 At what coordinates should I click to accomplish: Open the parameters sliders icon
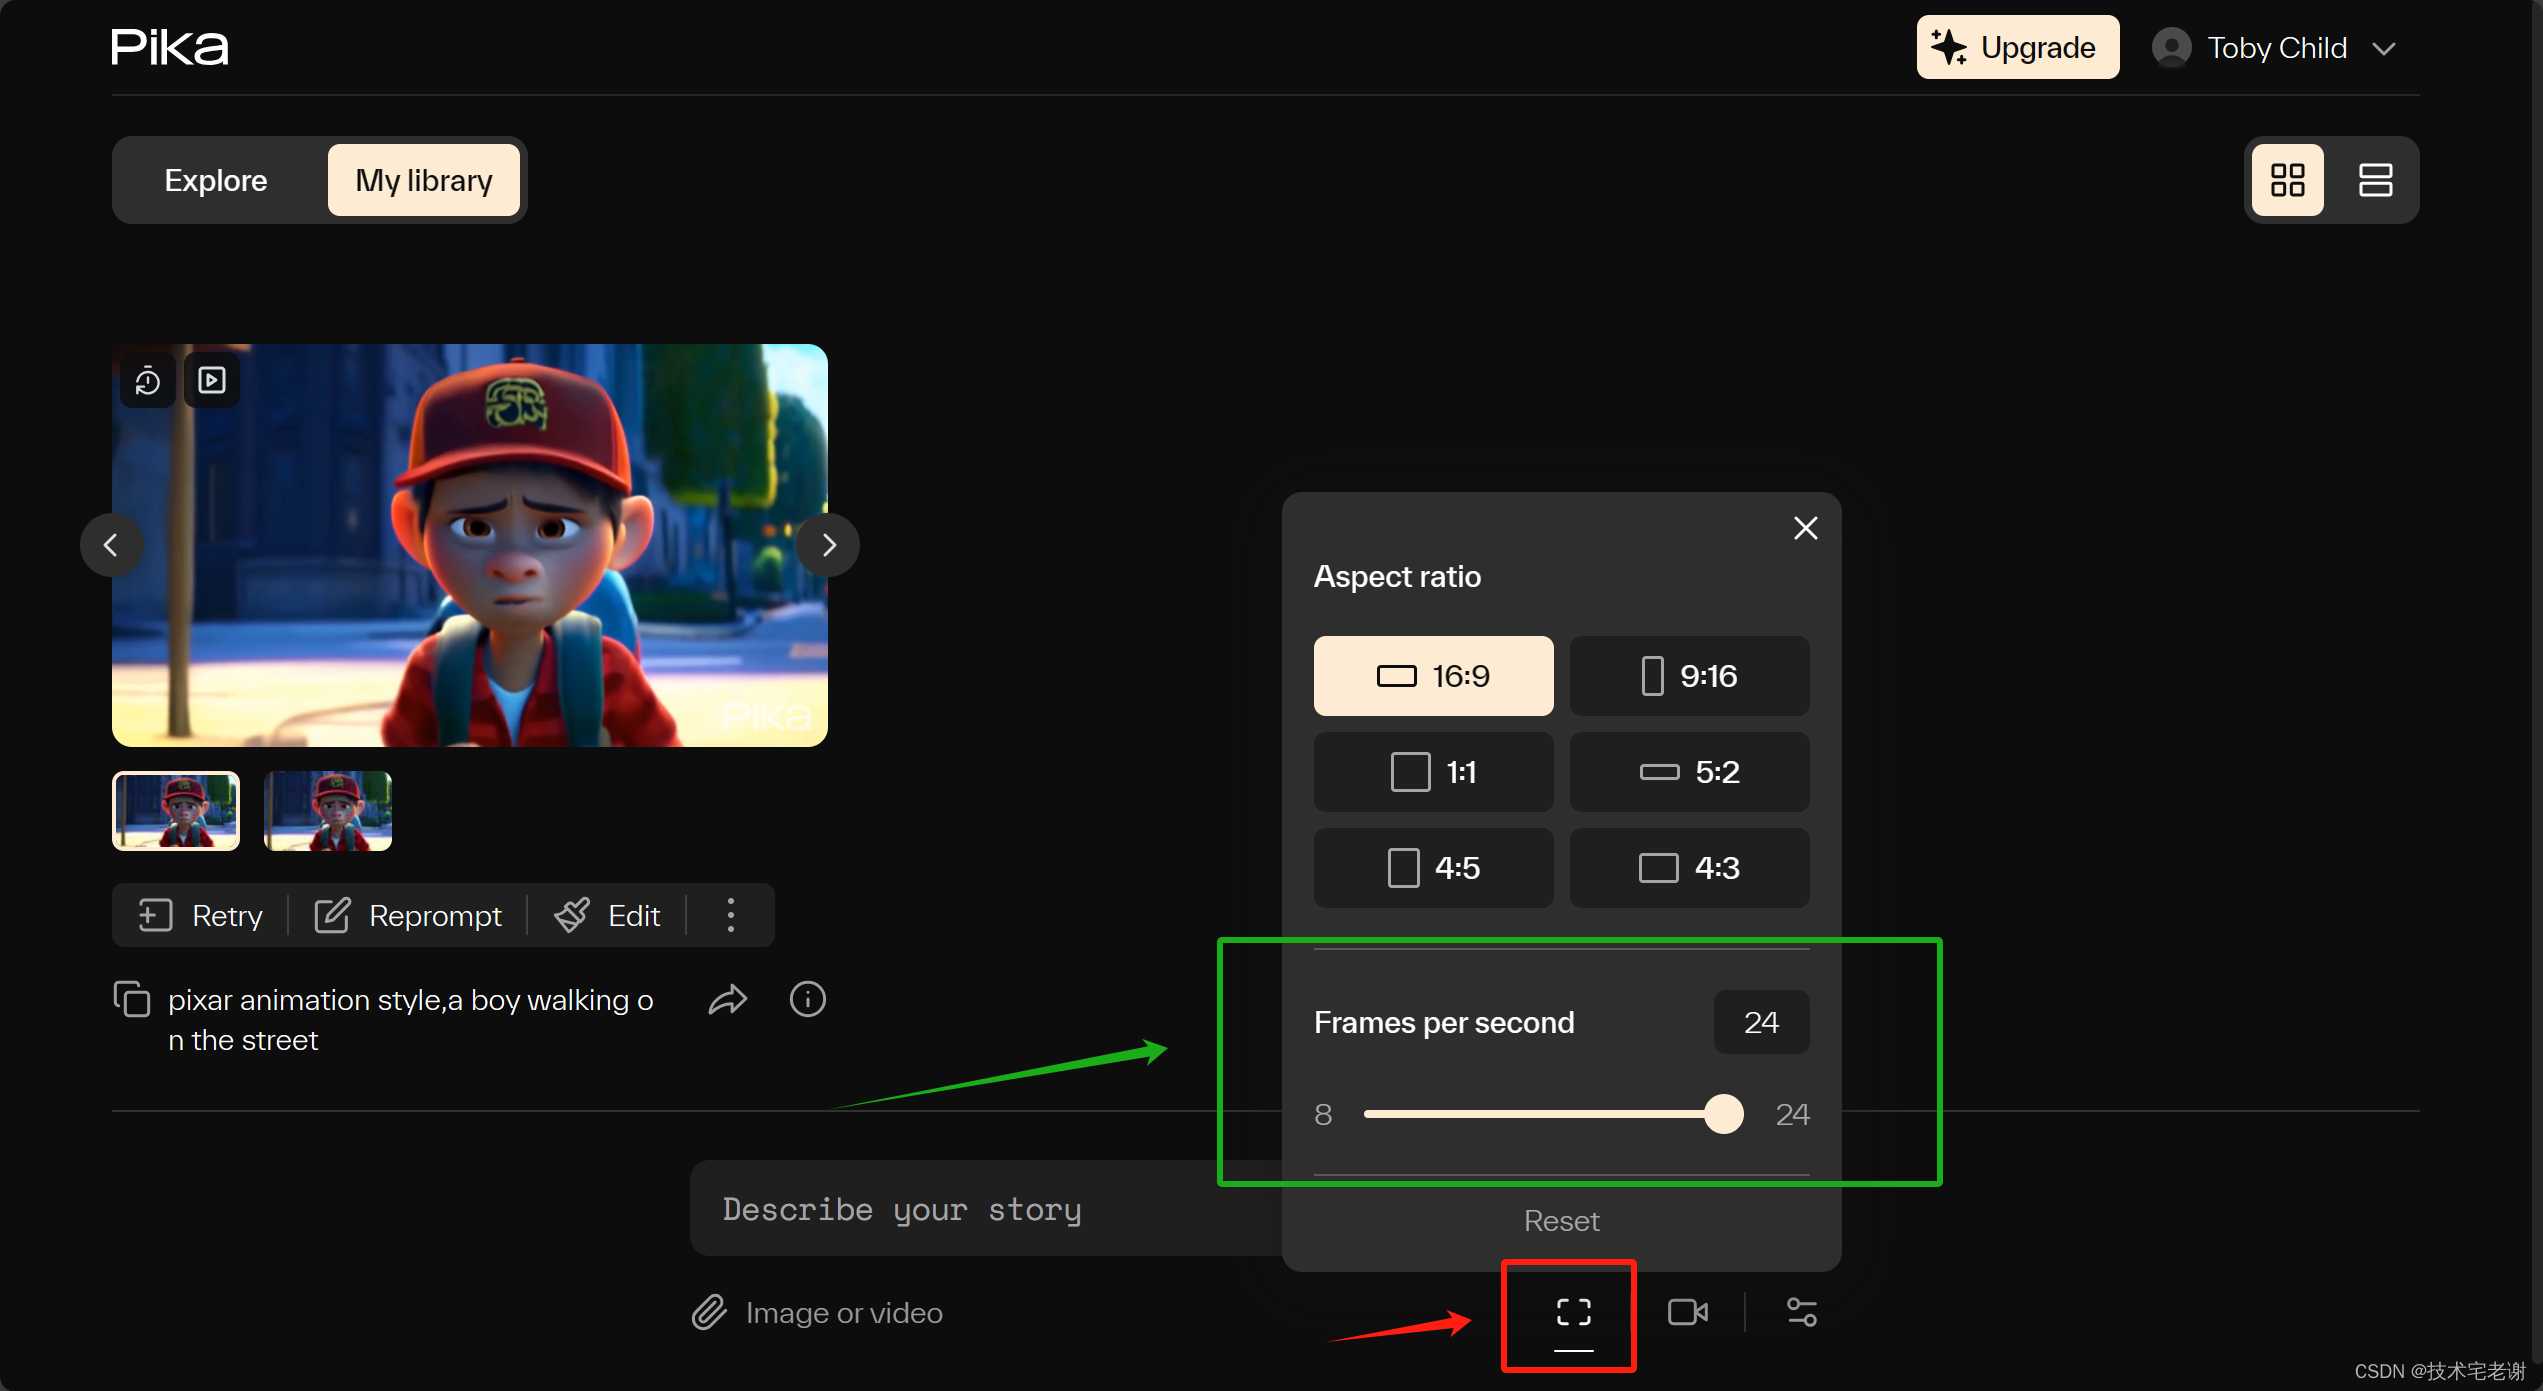(1802, 1312)
